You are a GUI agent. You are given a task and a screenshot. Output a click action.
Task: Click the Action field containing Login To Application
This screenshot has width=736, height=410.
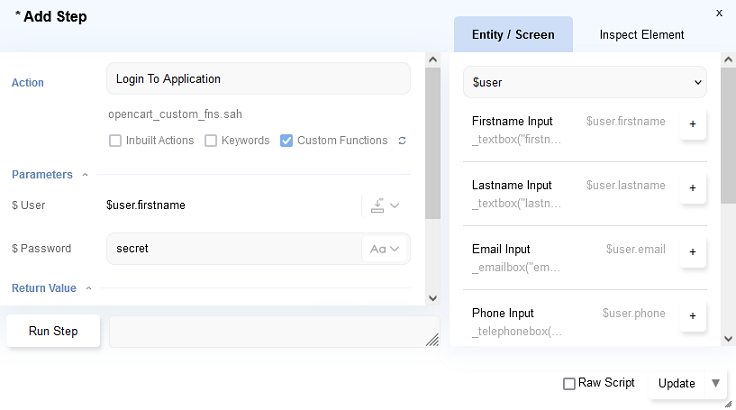(258, 79)
